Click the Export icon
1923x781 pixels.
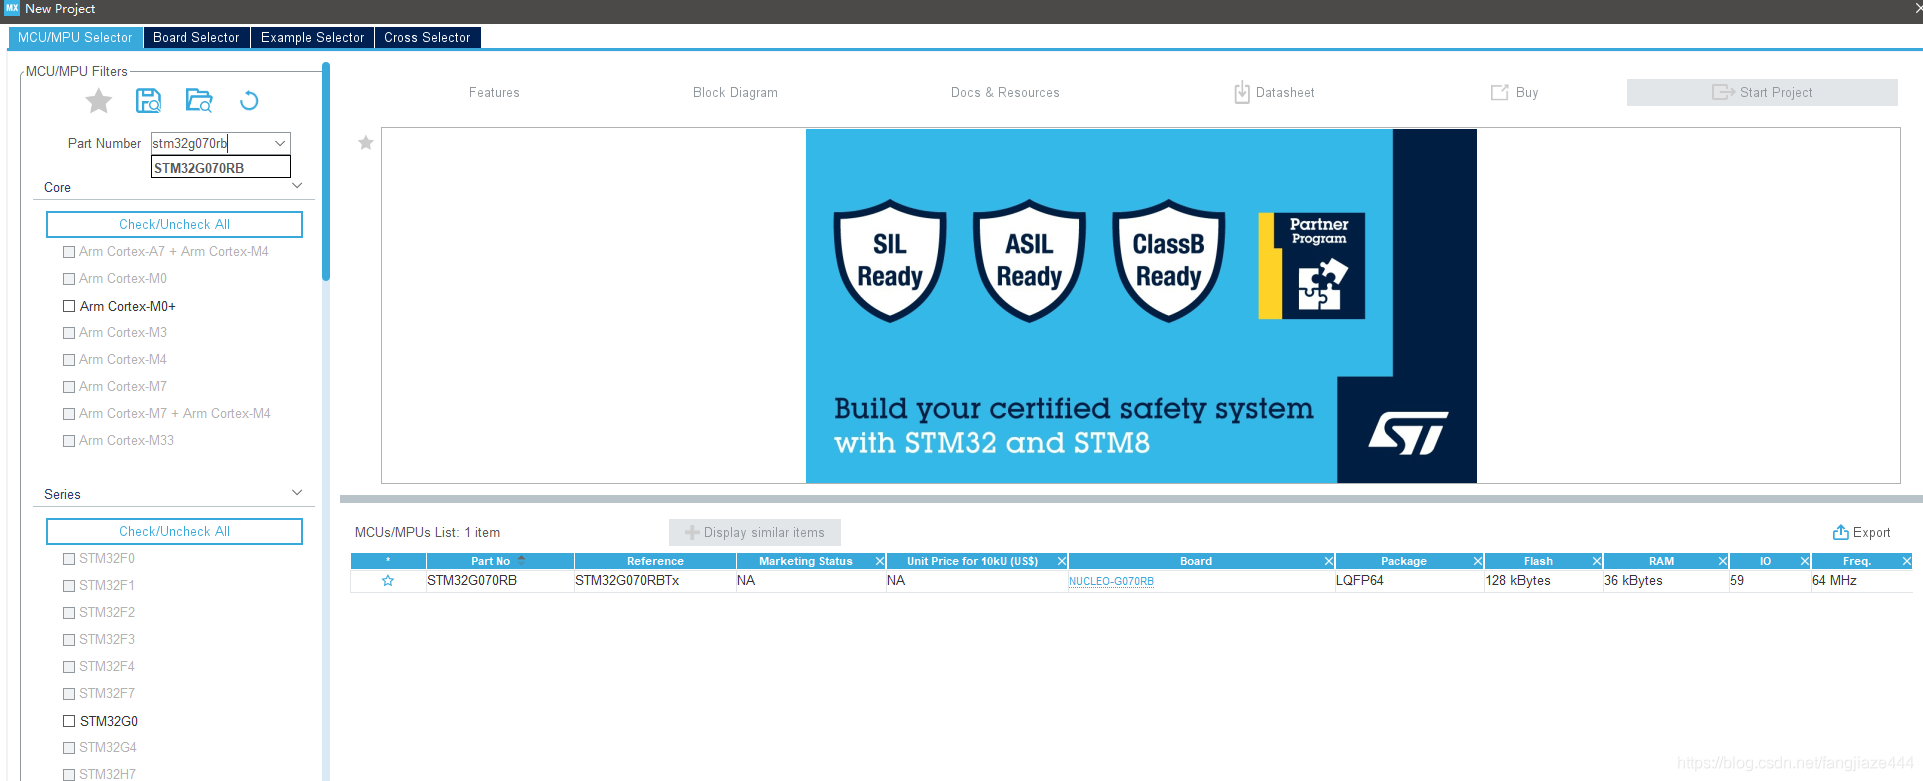[x=1840, y=532]
